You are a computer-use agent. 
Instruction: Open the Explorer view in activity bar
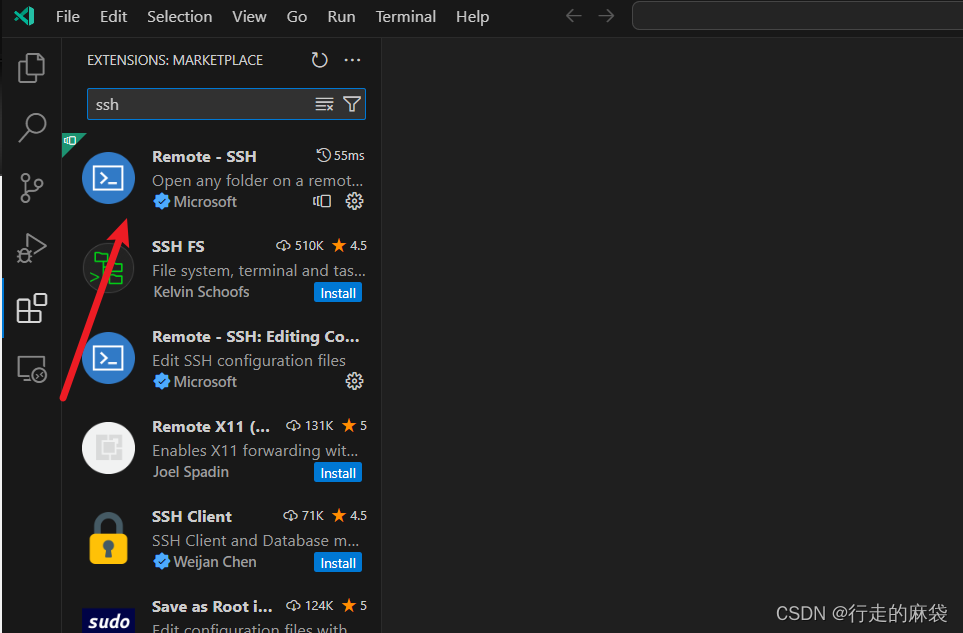(31, 68)
